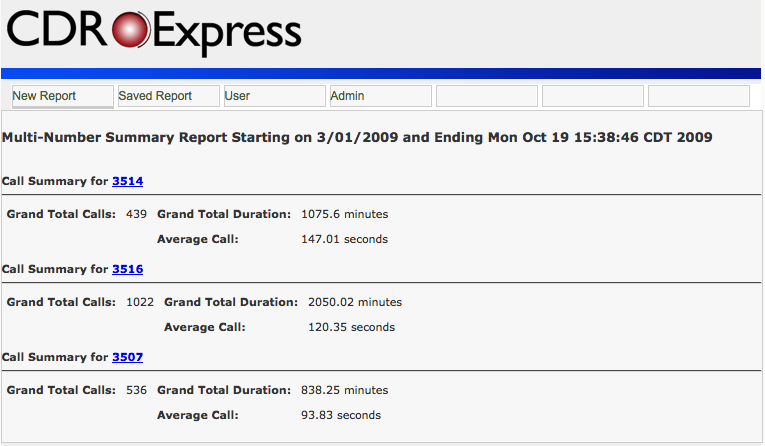Select the Admin menu item

point(380,96)
